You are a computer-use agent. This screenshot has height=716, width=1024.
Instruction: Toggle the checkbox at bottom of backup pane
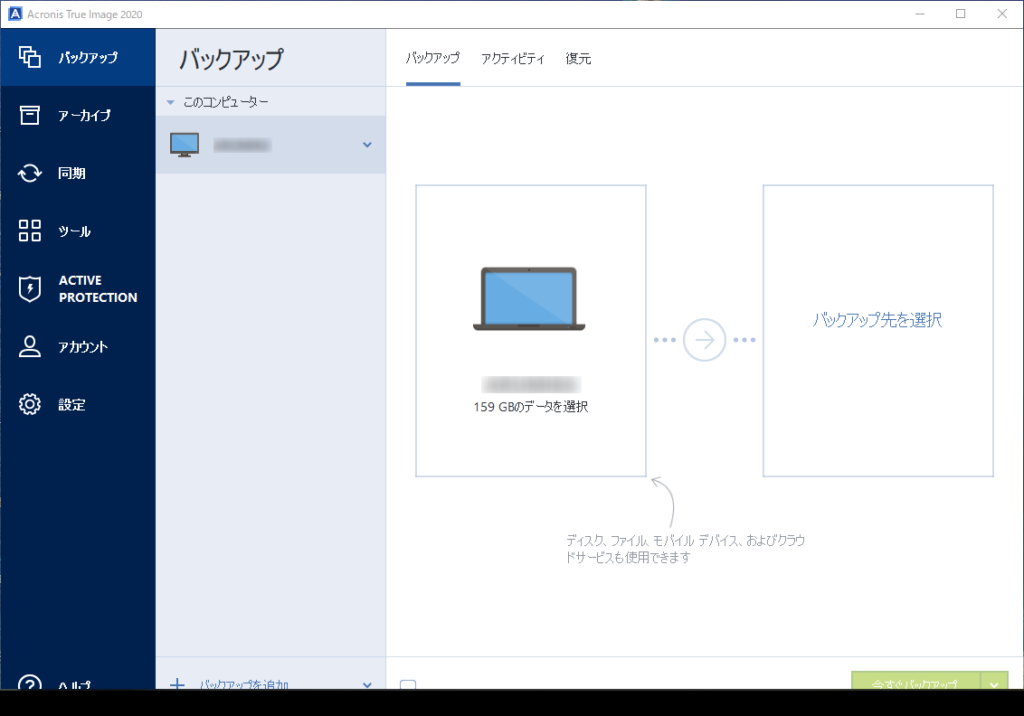pos(408,685)
